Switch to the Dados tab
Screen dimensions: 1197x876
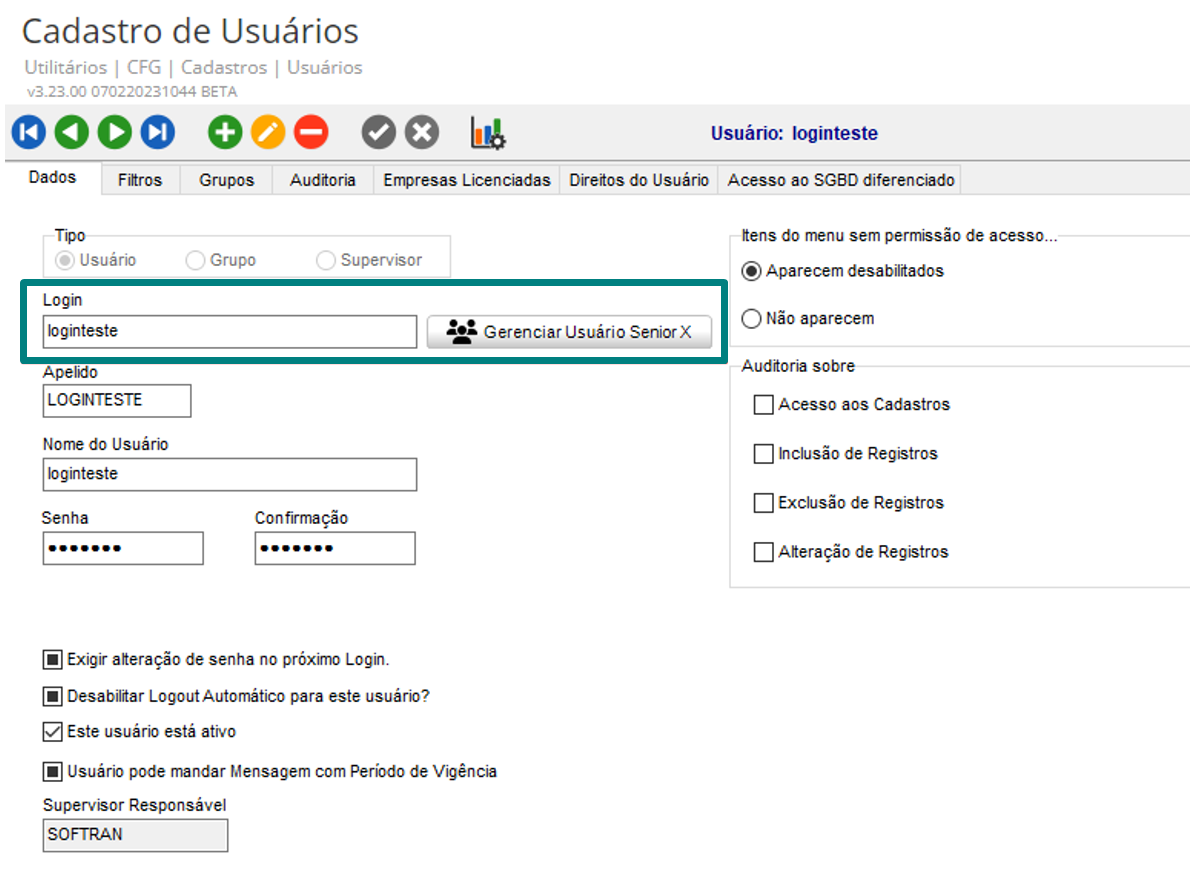tap(53, 178)
